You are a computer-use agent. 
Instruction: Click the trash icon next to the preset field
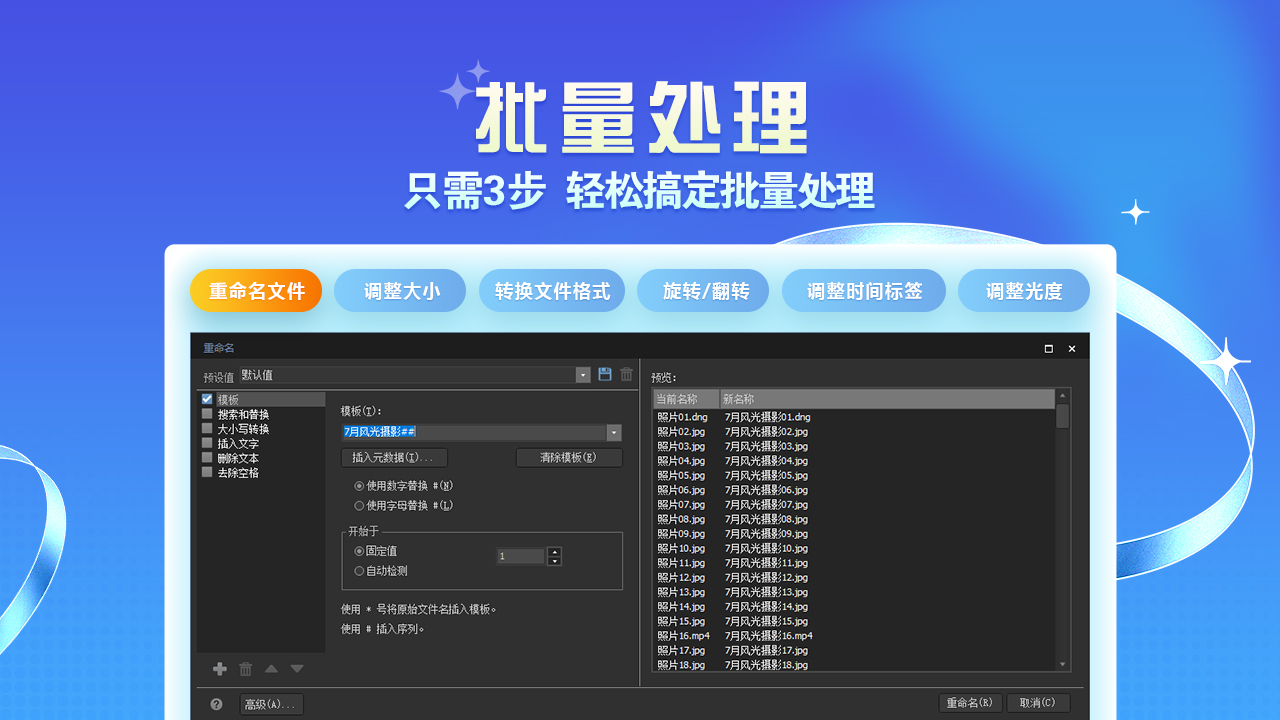click(x=626, y=373)
